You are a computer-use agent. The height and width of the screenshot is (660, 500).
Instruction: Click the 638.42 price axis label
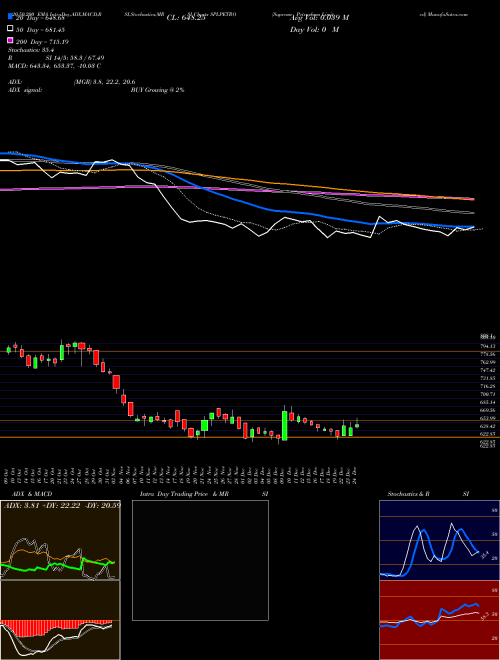[488, 426]
